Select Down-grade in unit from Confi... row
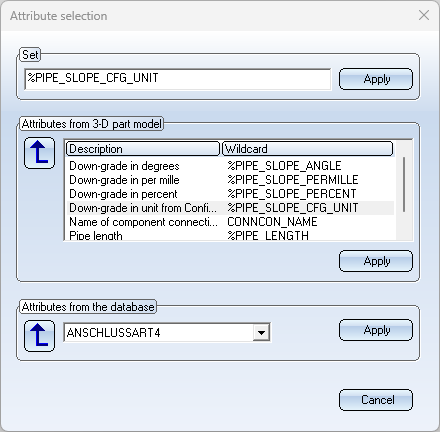The width and height of the screenshot is (440, 432). pos(230,208)
